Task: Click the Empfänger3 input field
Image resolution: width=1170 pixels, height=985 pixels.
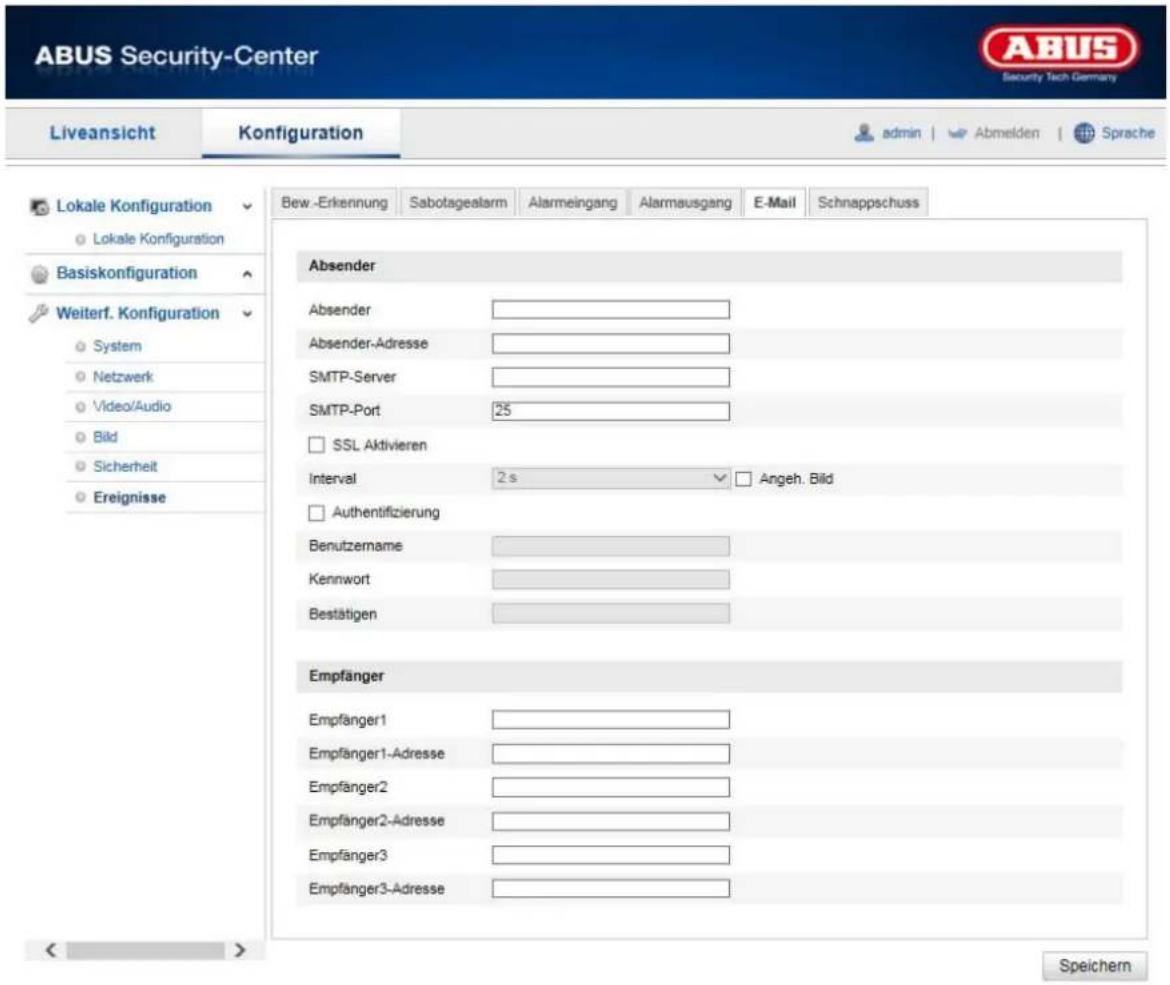Action: tap(610, 854)
